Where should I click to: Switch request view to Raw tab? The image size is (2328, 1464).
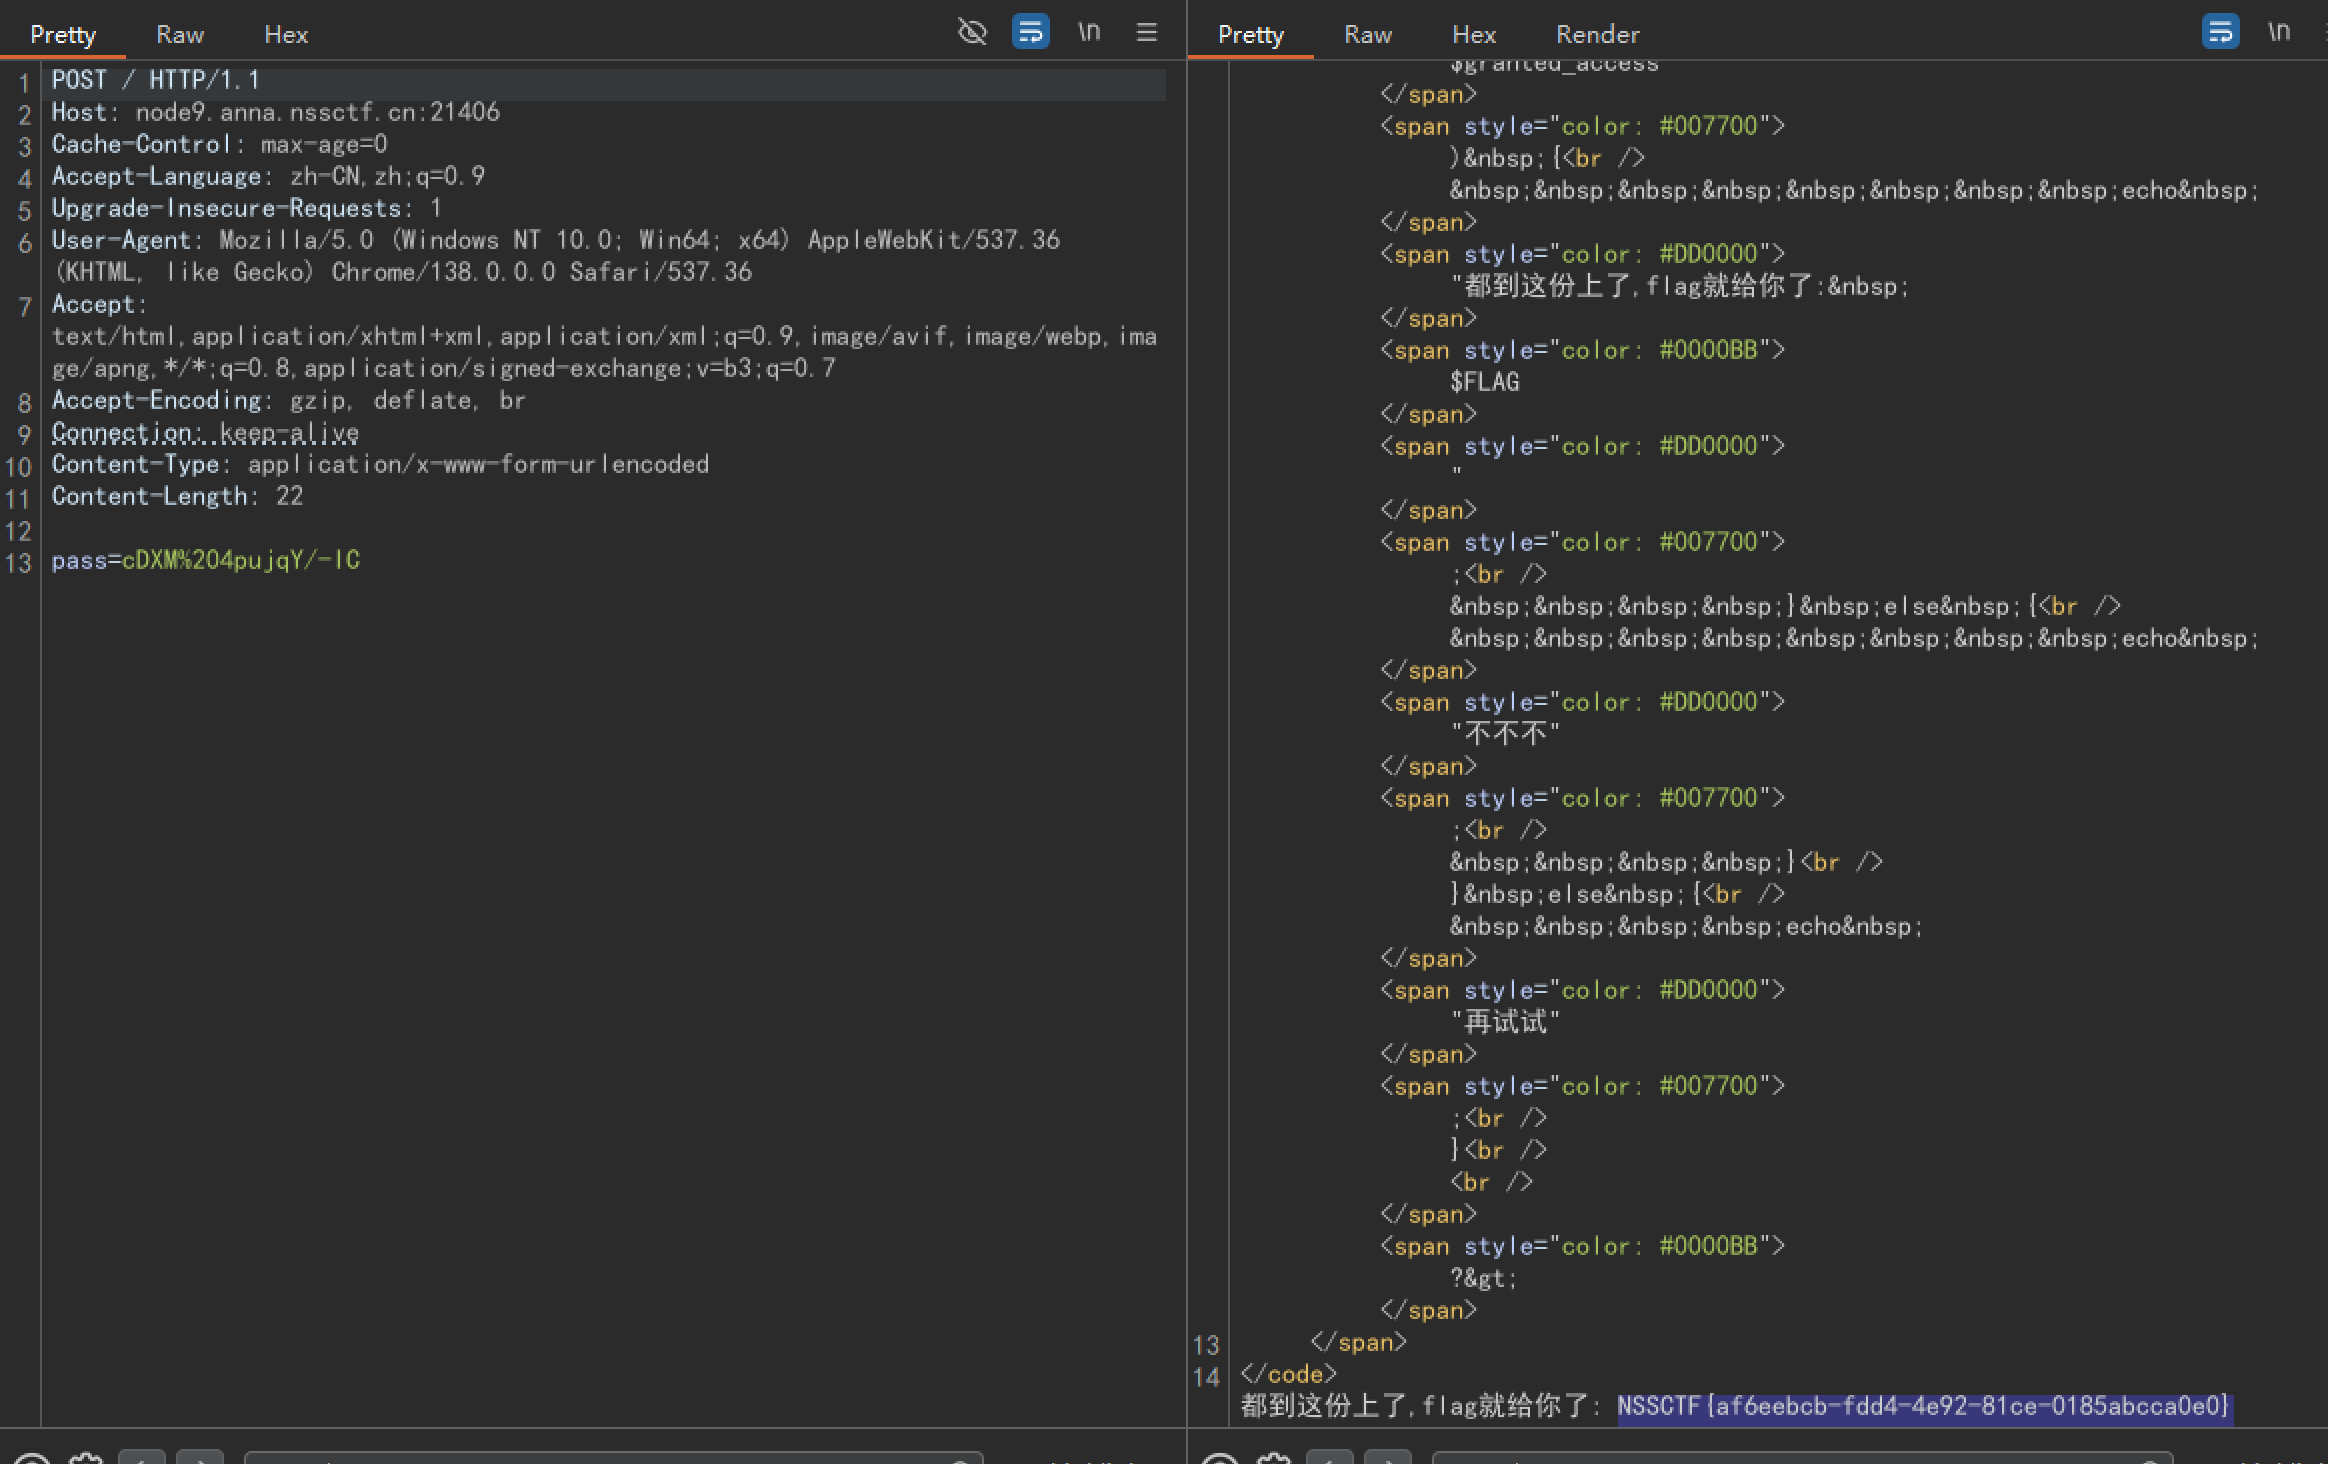[180, 35]
